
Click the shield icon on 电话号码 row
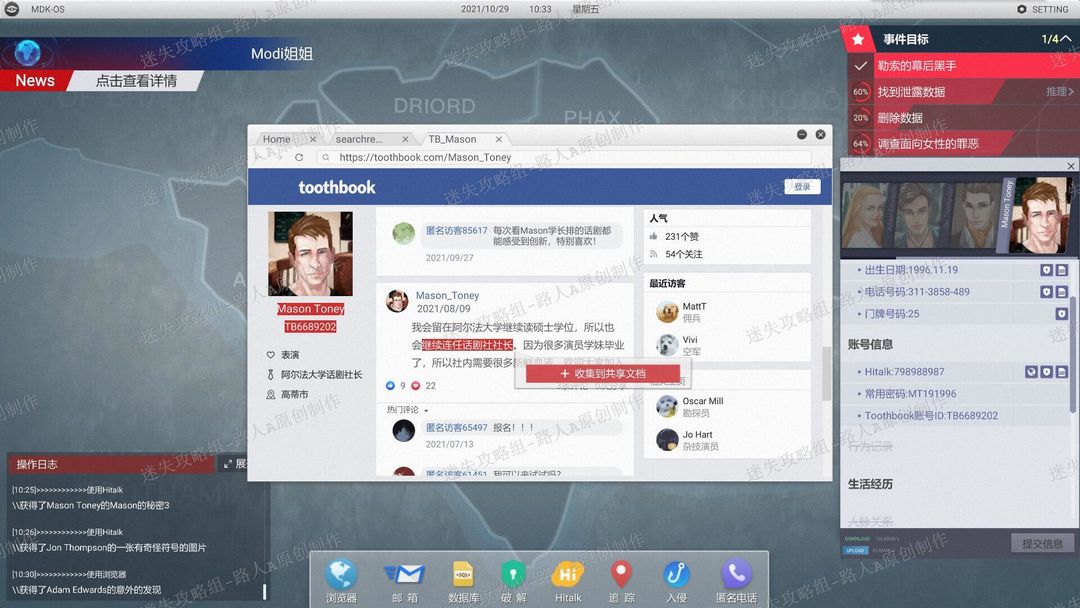(1046, 292)
